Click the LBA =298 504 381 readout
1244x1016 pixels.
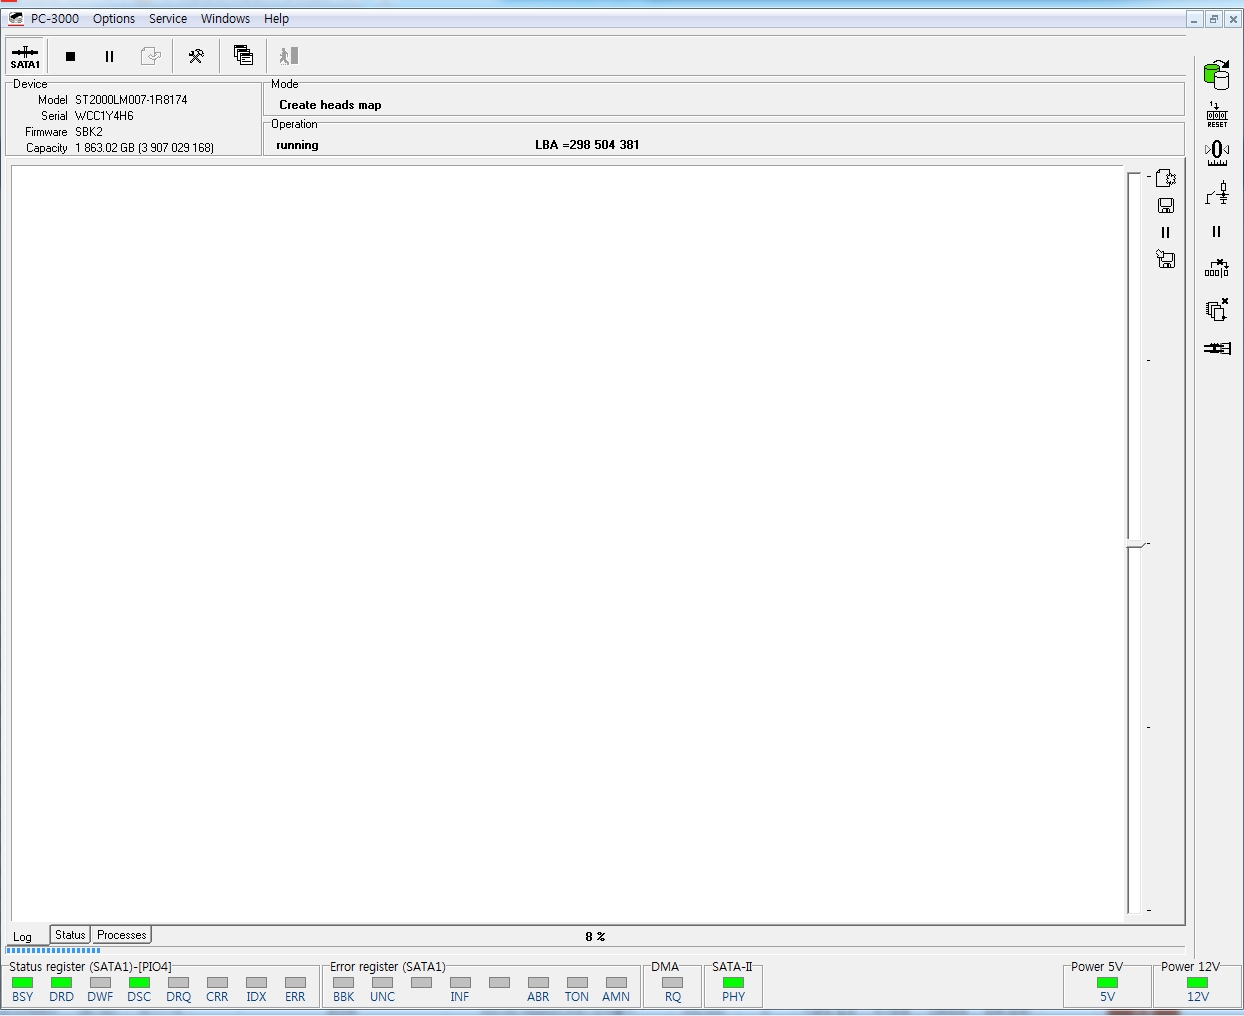[x=587, y=145]
